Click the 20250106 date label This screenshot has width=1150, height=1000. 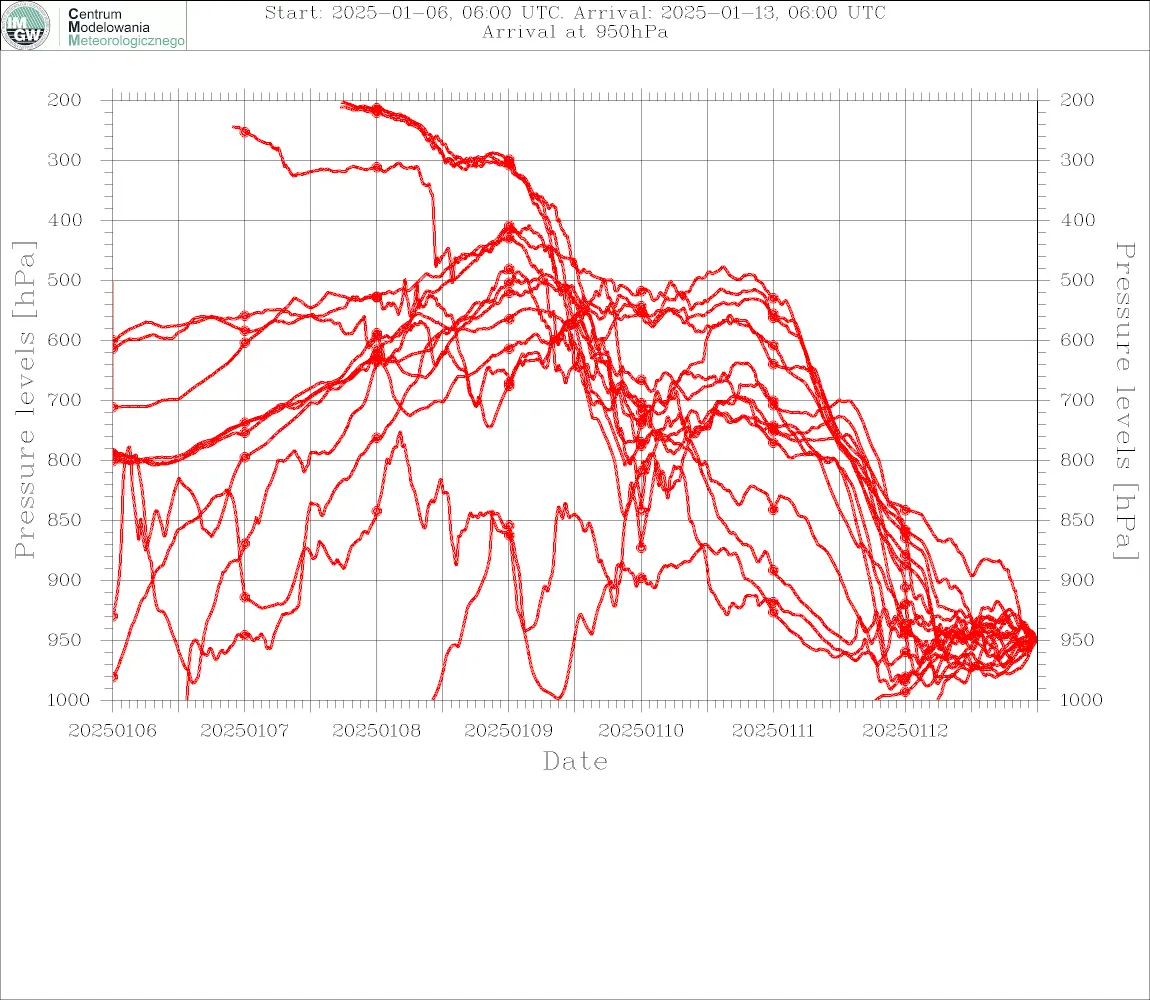pos(112,731)
